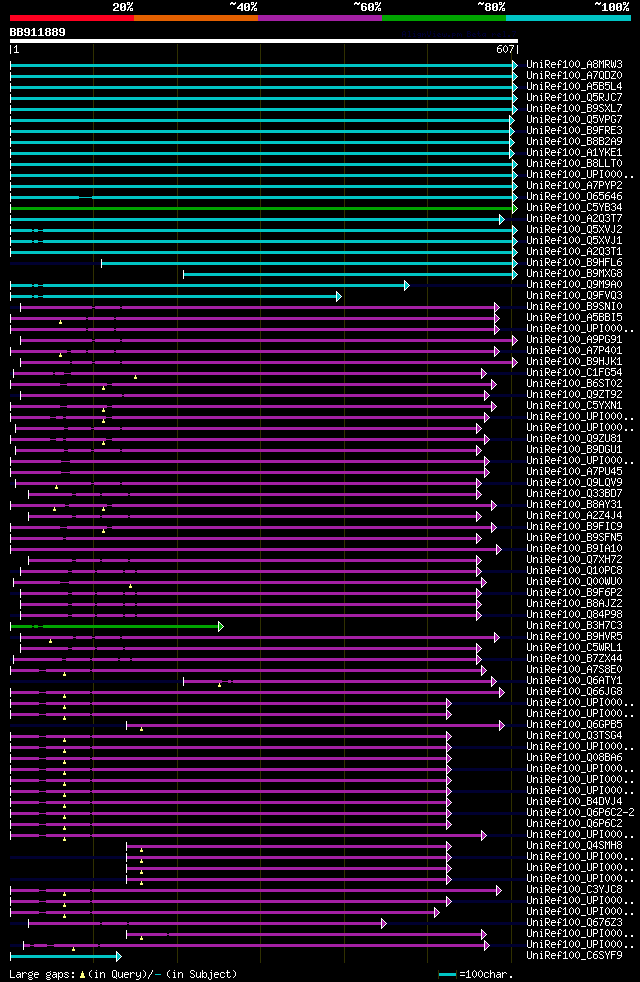The height and width of the screenshot is (982, 640).
Task: Click hit label UniRef100_Q6ATY1
Action: [574, 681]
